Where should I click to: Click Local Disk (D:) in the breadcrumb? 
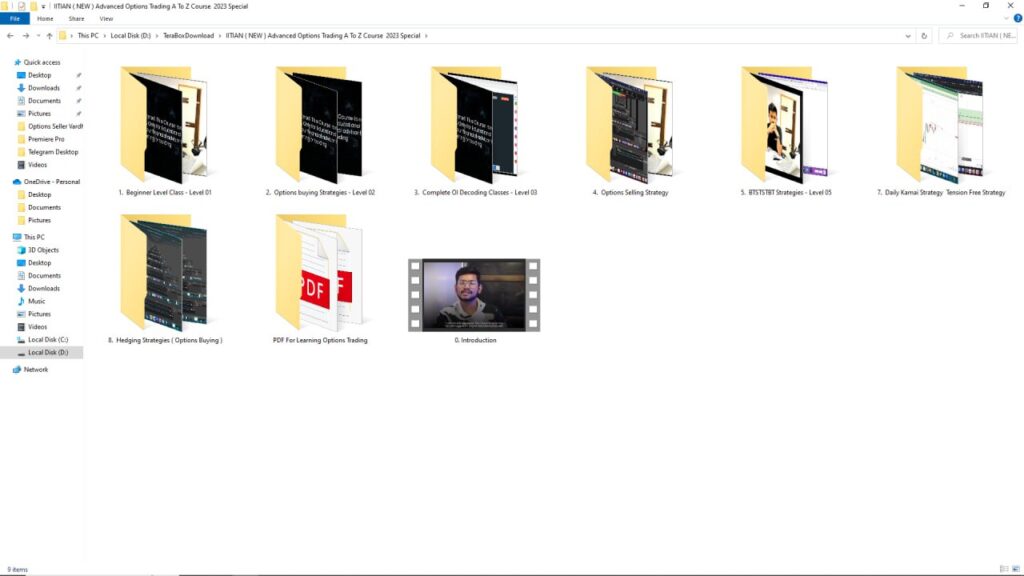tap(130, 36)
